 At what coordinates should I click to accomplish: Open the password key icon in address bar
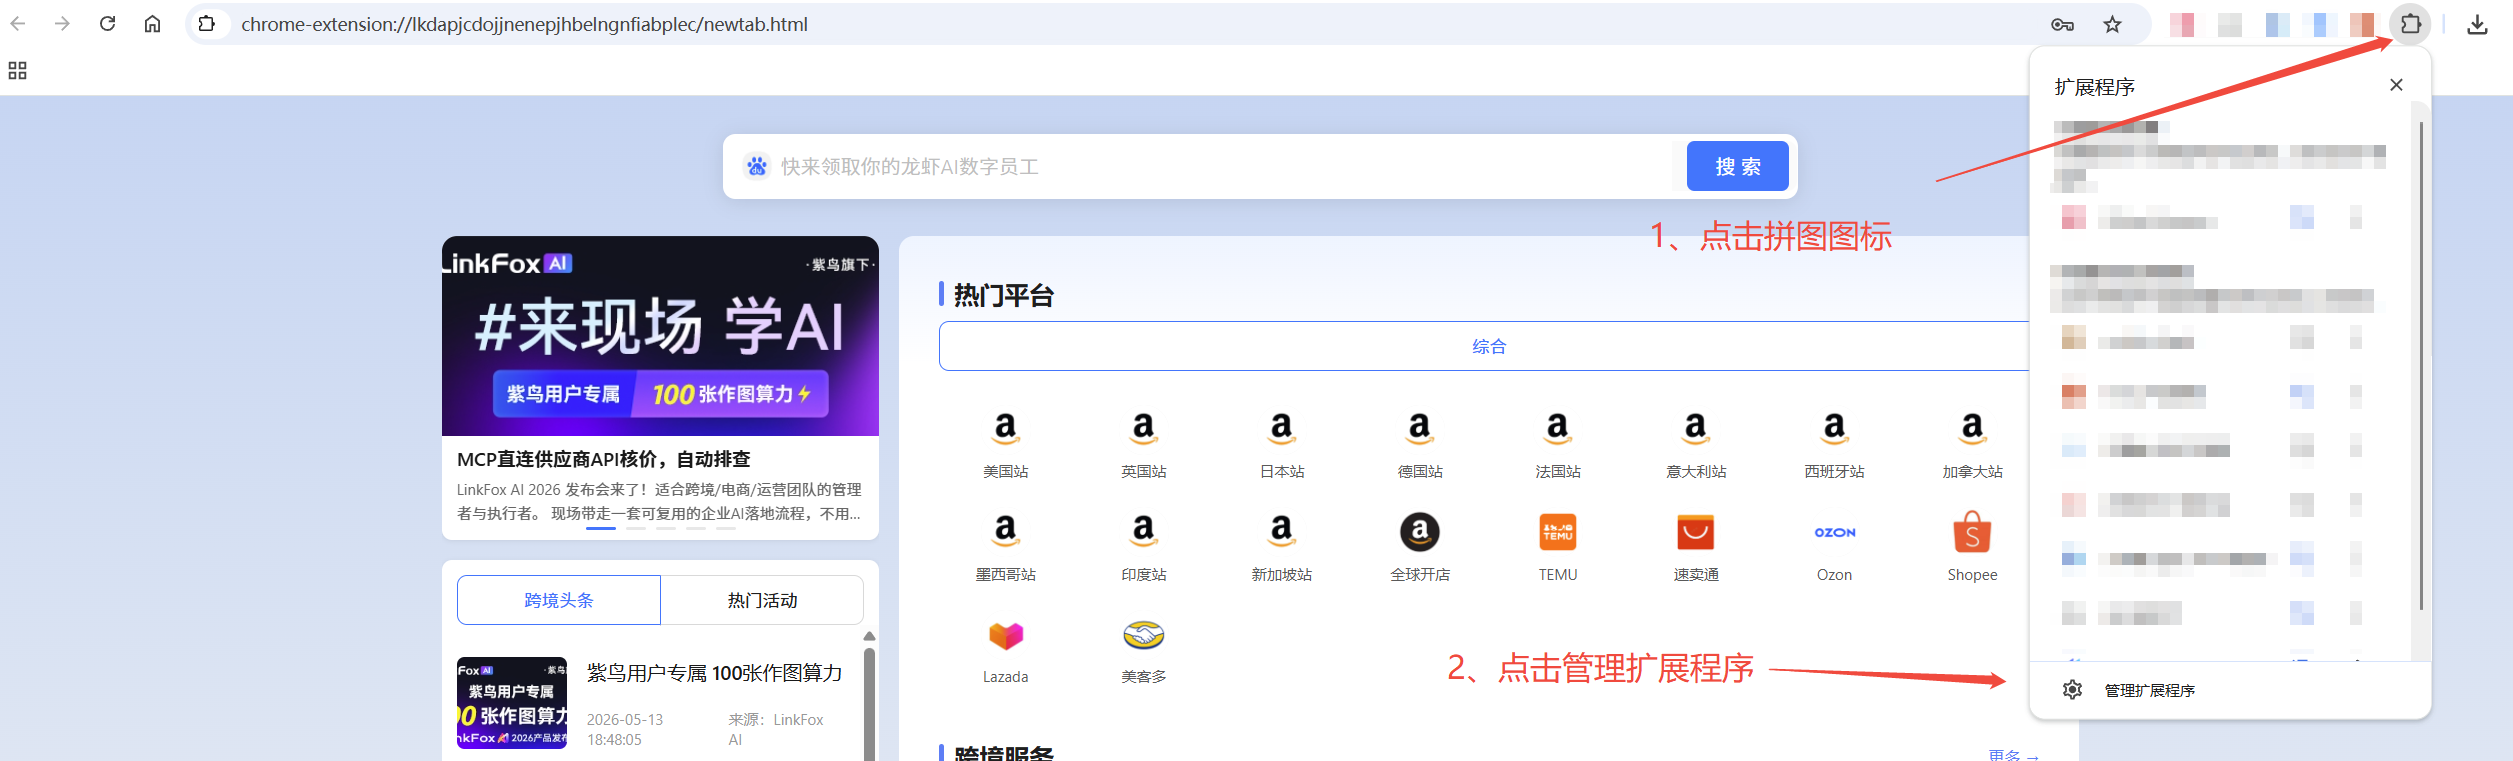tap(2062, 24)
